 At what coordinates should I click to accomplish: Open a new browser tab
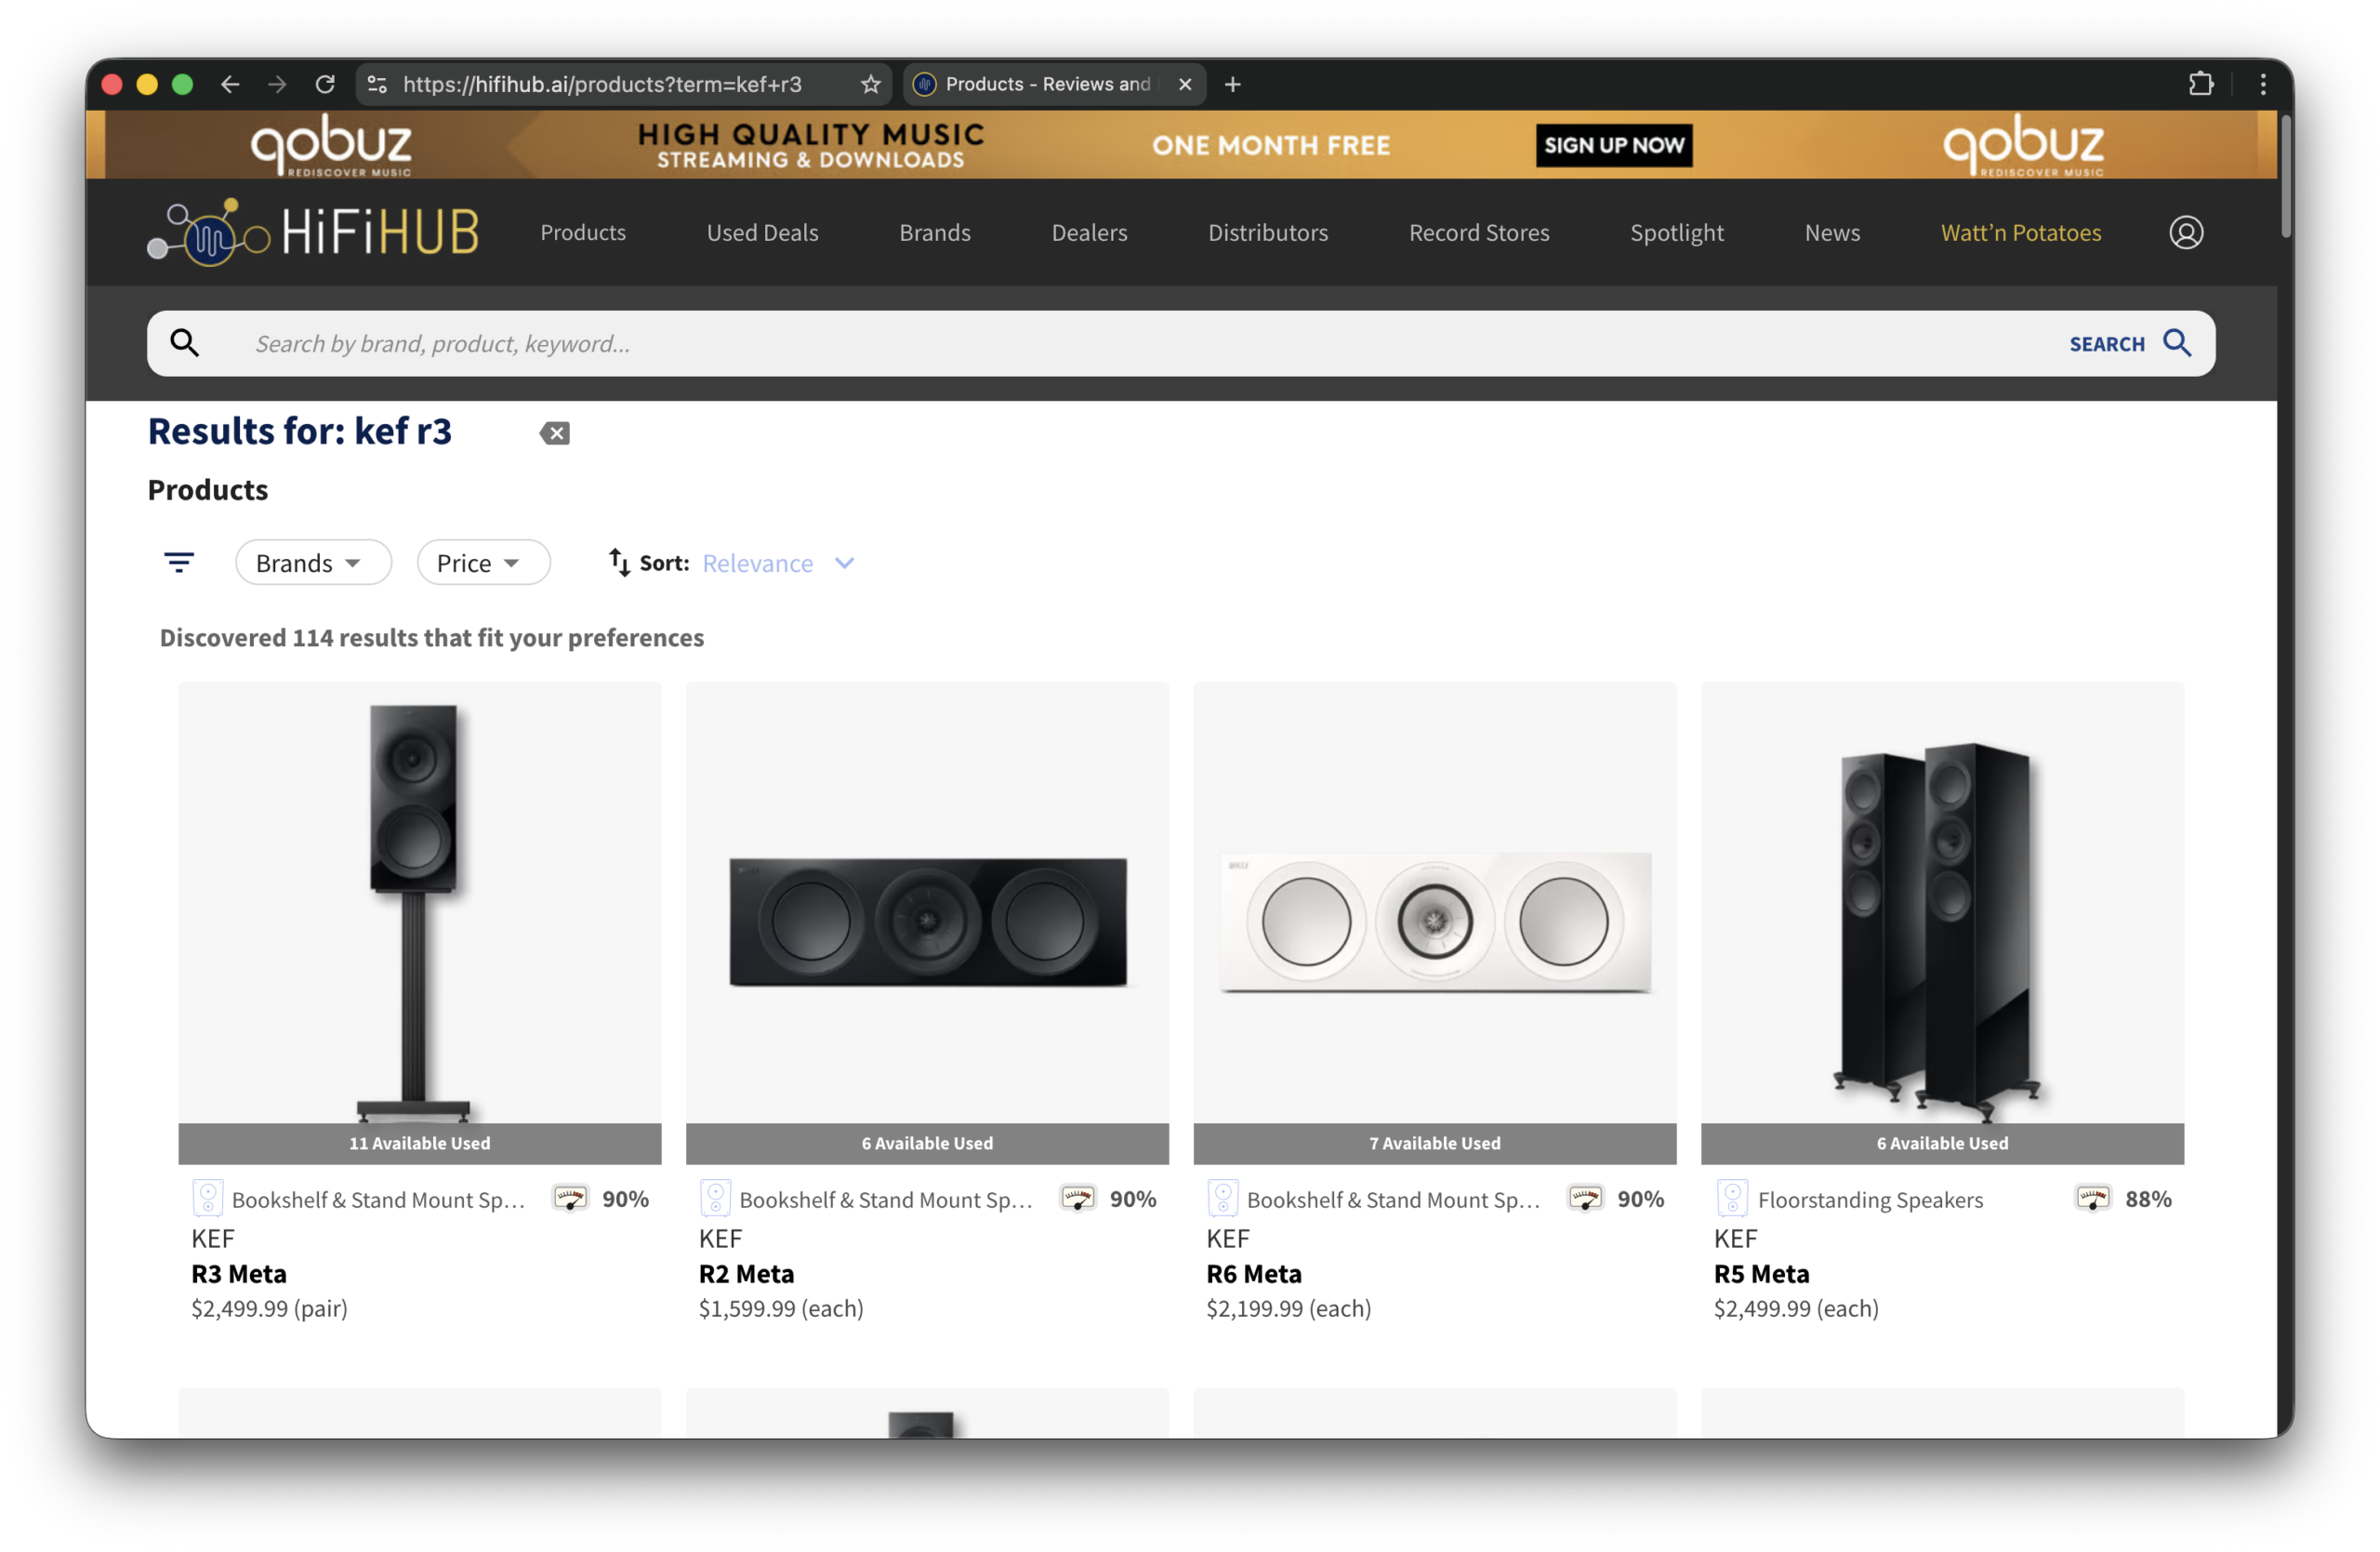click(1232, 84)
